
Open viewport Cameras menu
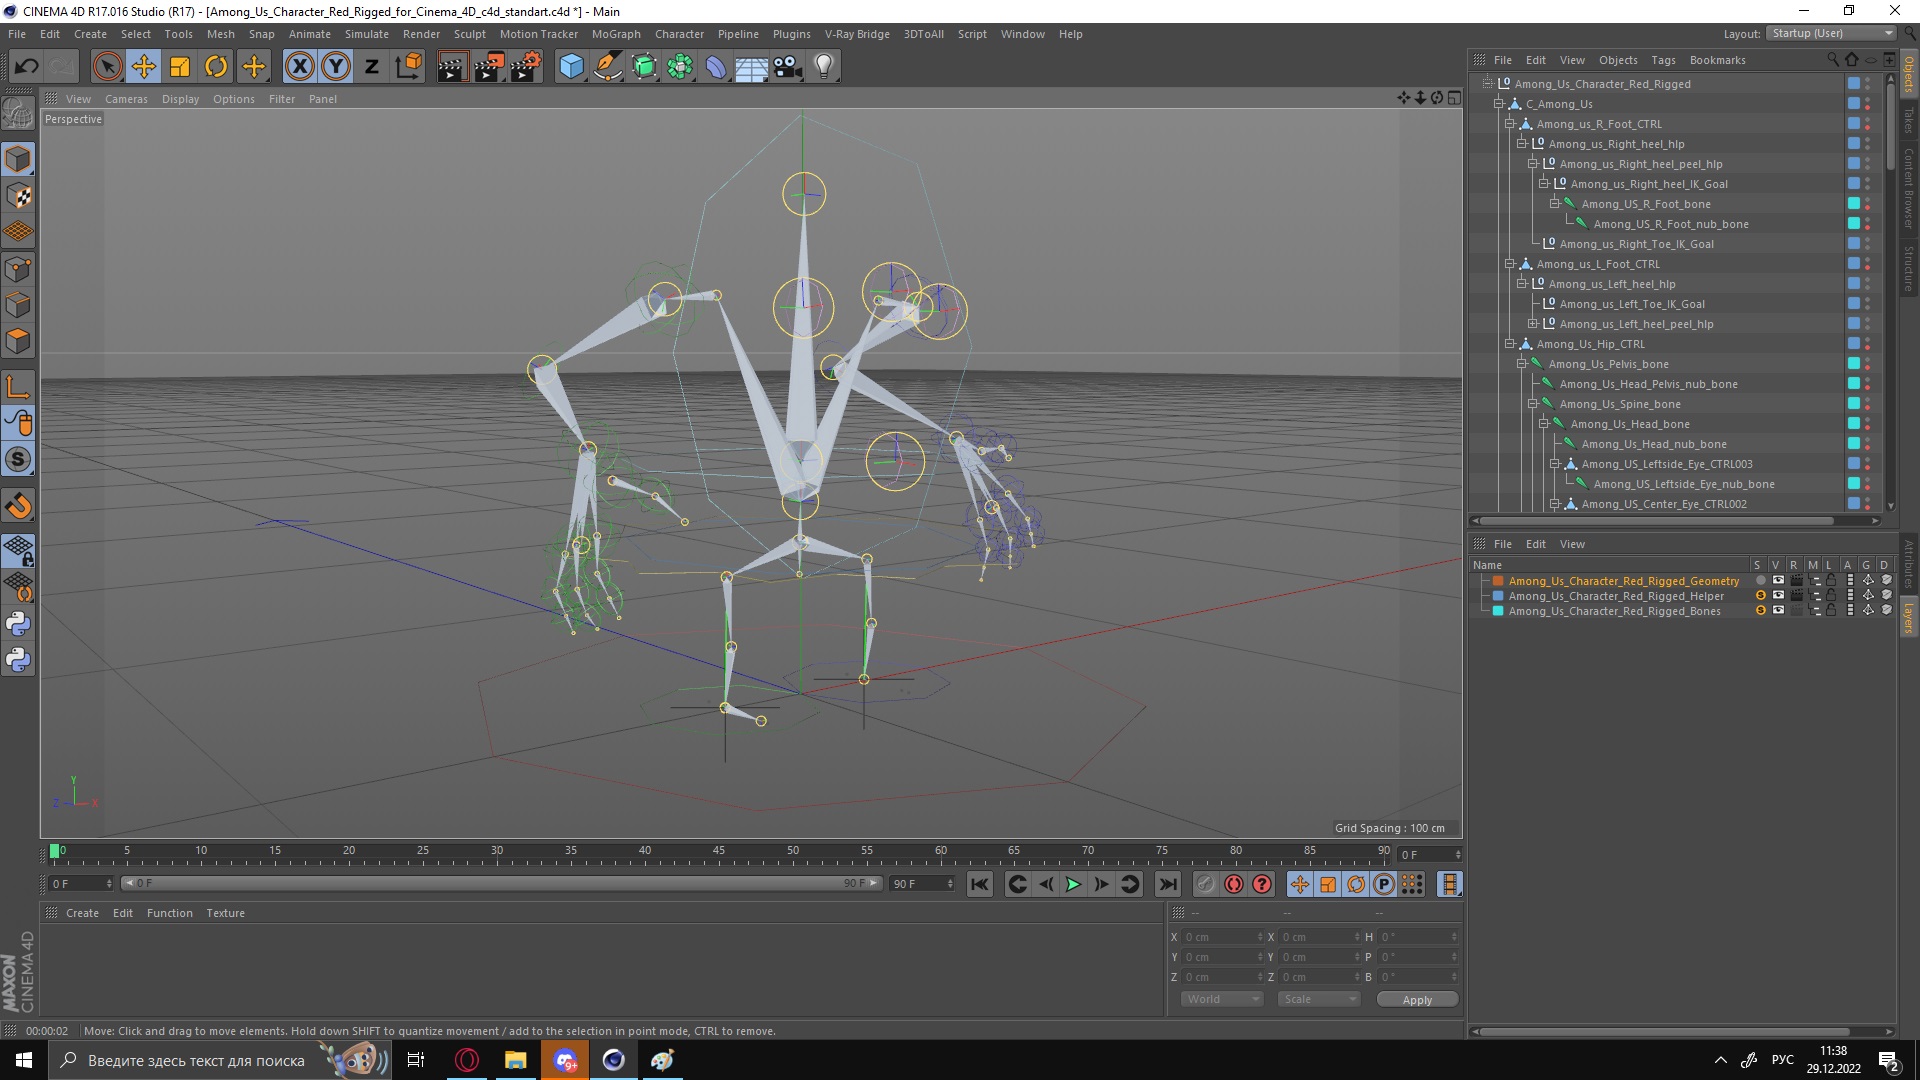(x=126, y=99)
